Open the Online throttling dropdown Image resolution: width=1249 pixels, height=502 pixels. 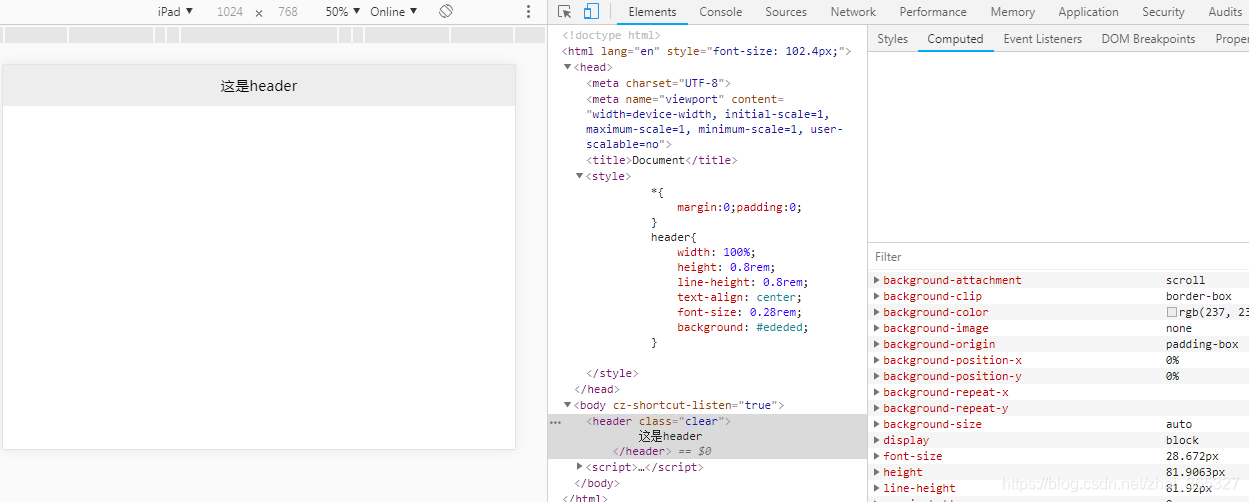[393, 12]
